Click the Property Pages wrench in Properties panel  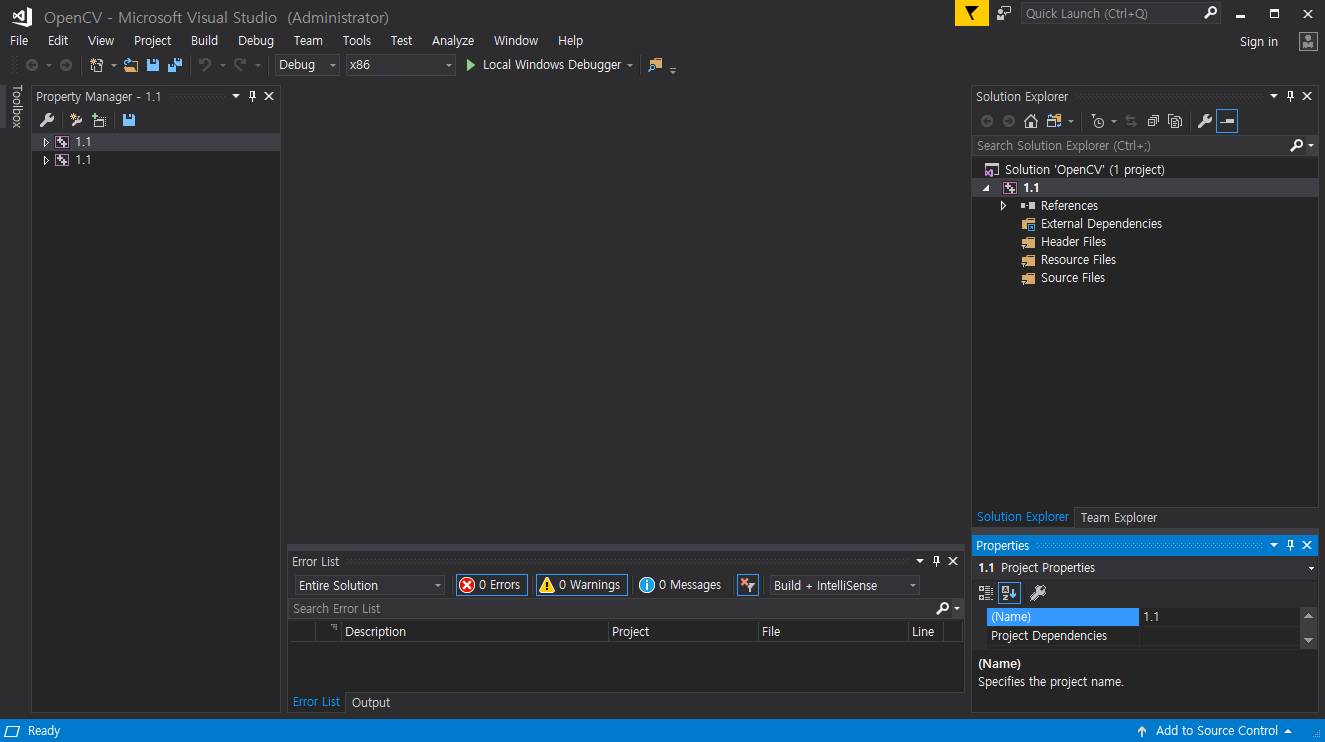1038,593
